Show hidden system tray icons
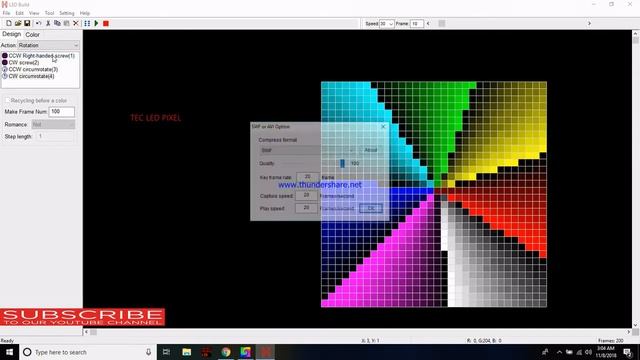The height and width of the screenshot is (360, 640). [x=559, y=352]
